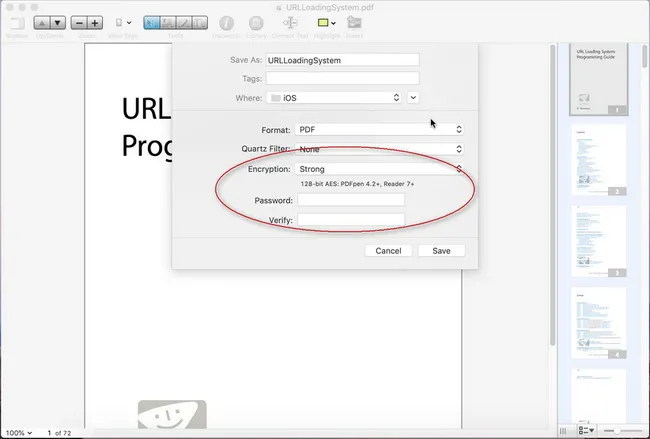This screenshot has width=650, height=439.
Task: Open the Inspector from the toolbar
Action: pyautogui.click(x=227, y=22)
